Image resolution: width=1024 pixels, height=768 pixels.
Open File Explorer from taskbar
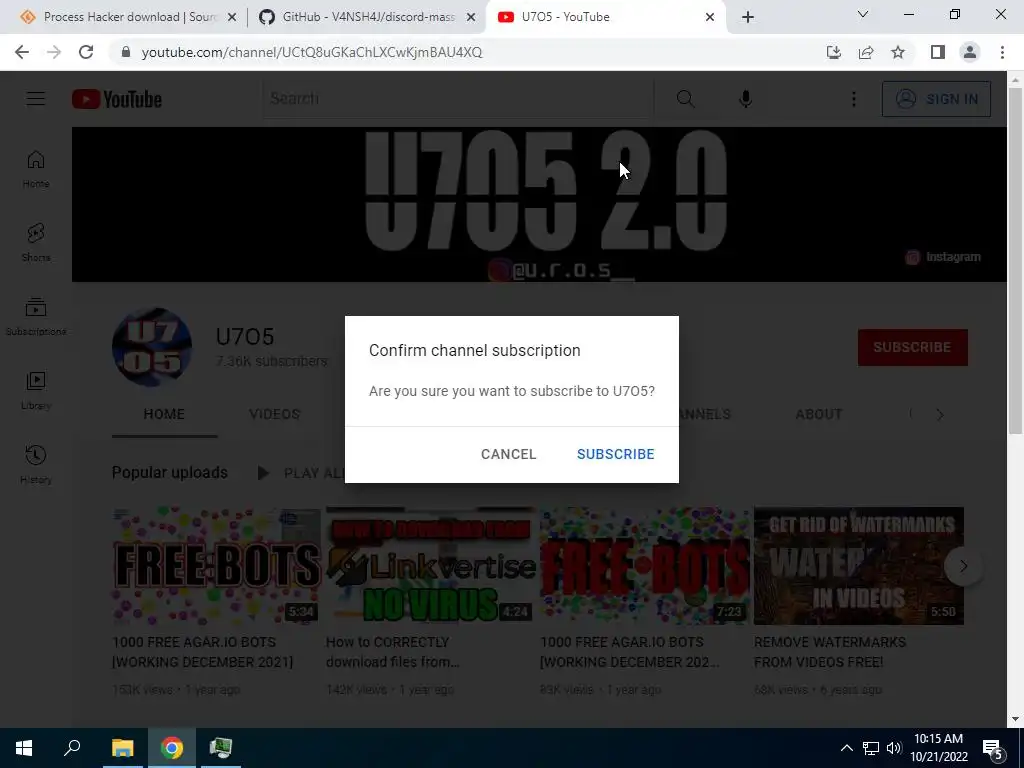[122, 748]
